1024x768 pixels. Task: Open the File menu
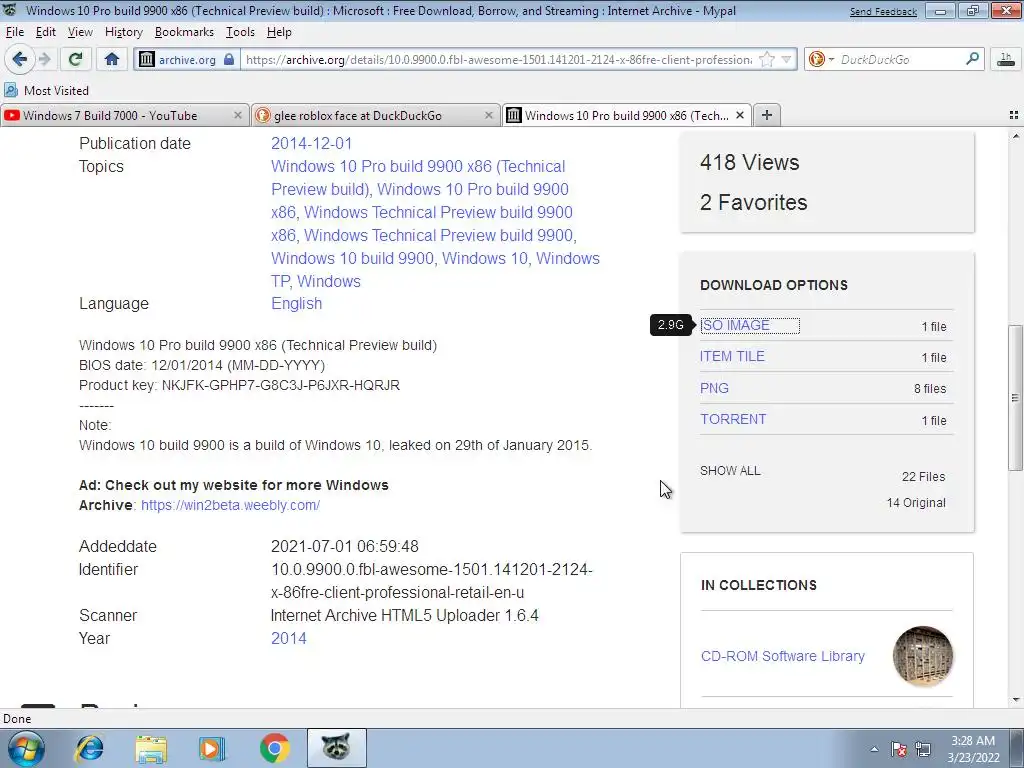click(x=14, y=32)
